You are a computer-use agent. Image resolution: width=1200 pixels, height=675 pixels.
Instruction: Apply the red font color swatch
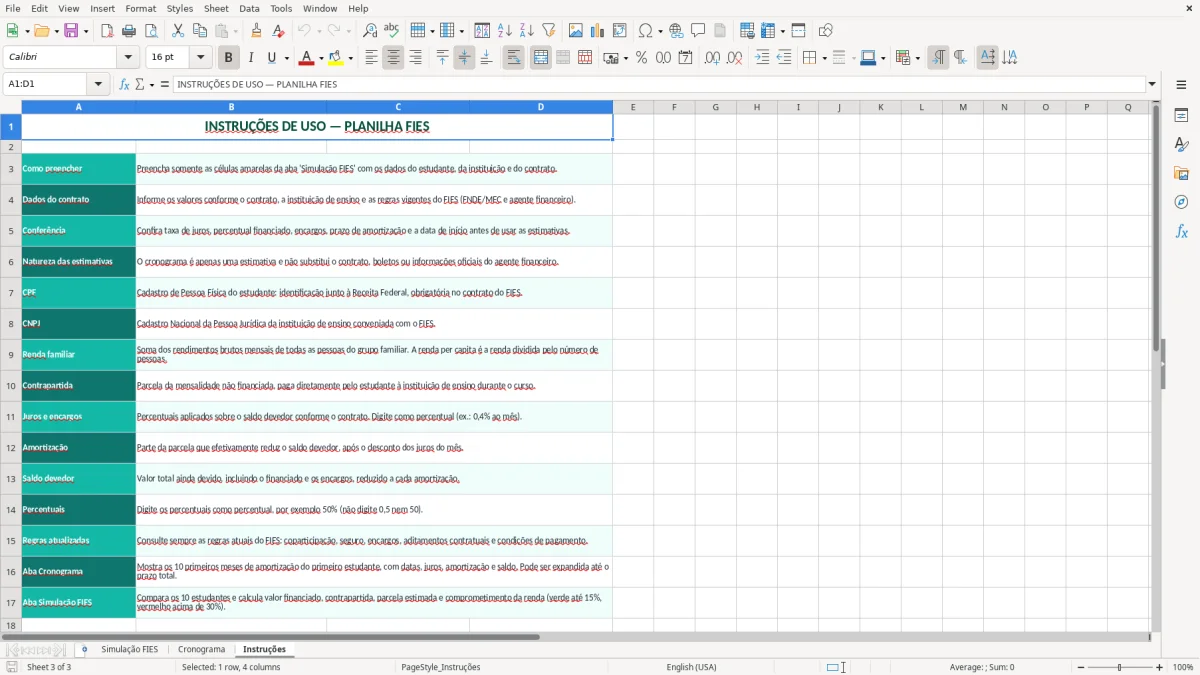[x=307, y=58]
